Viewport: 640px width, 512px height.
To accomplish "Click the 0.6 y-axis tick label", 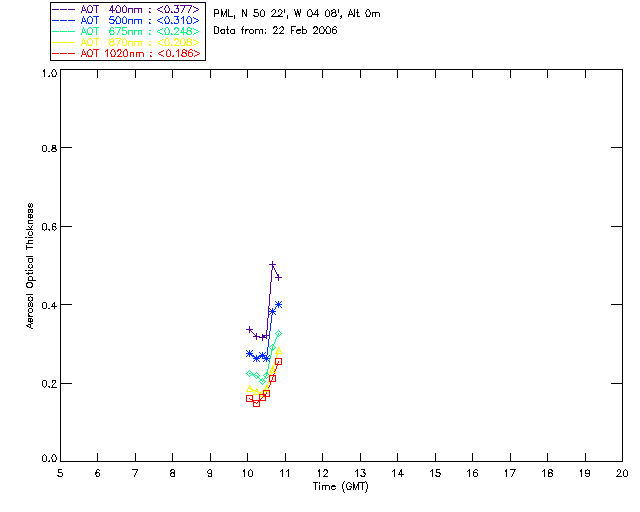I will (x=49, y=227).
